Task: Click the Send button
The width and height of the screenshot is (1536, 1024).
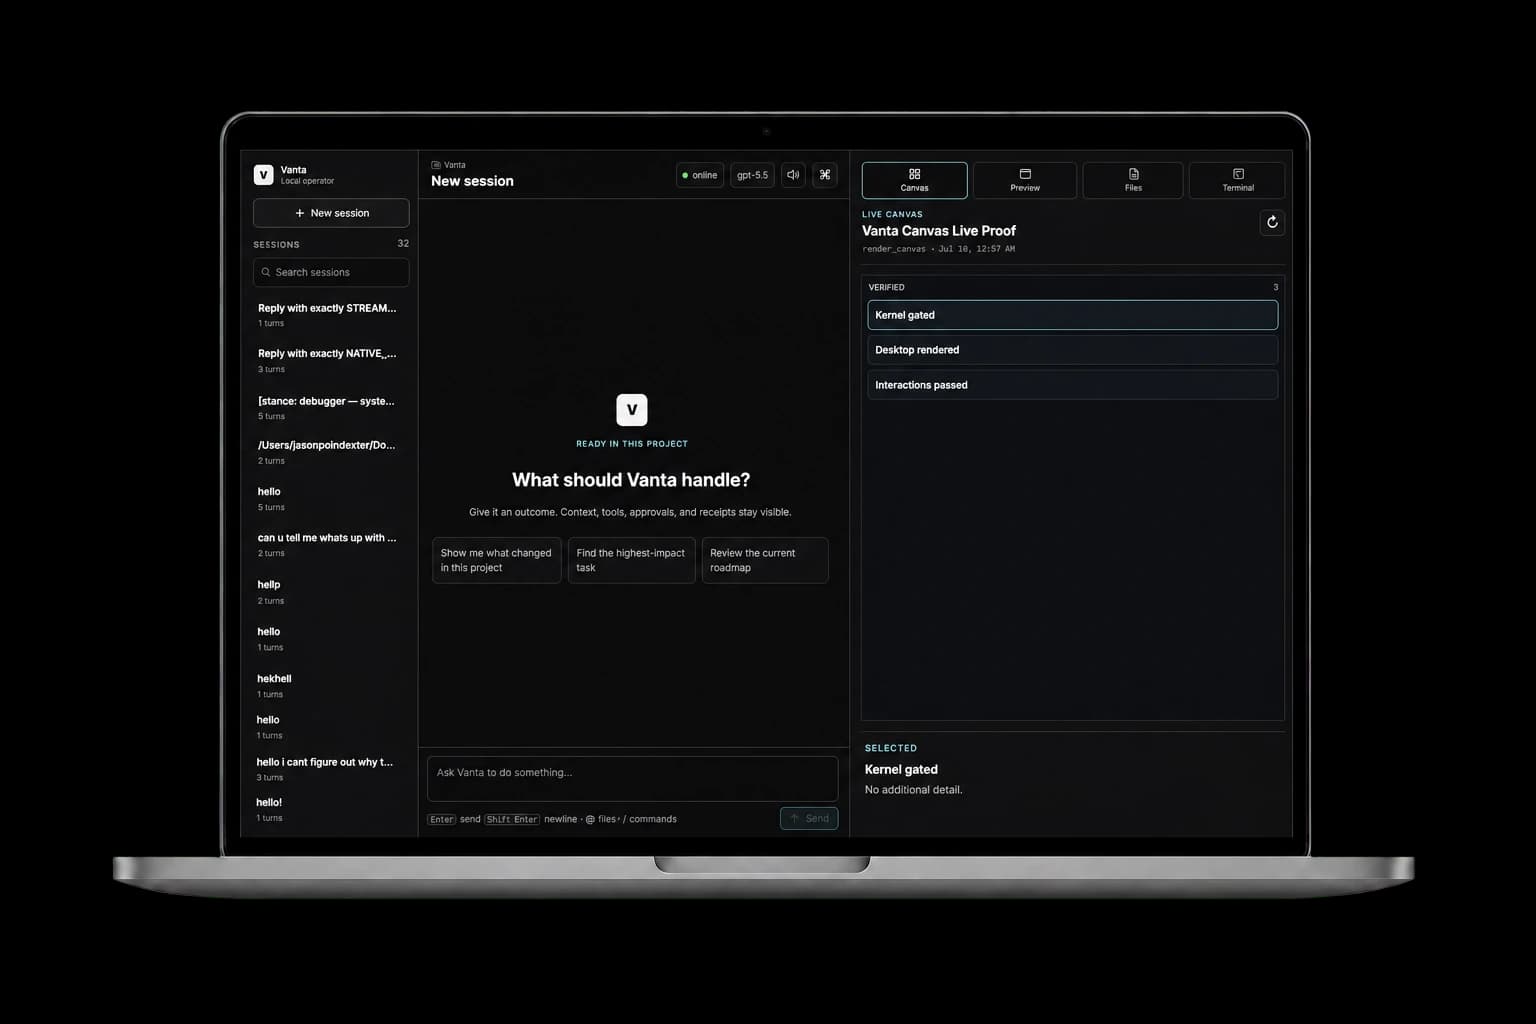Action: 809,818
